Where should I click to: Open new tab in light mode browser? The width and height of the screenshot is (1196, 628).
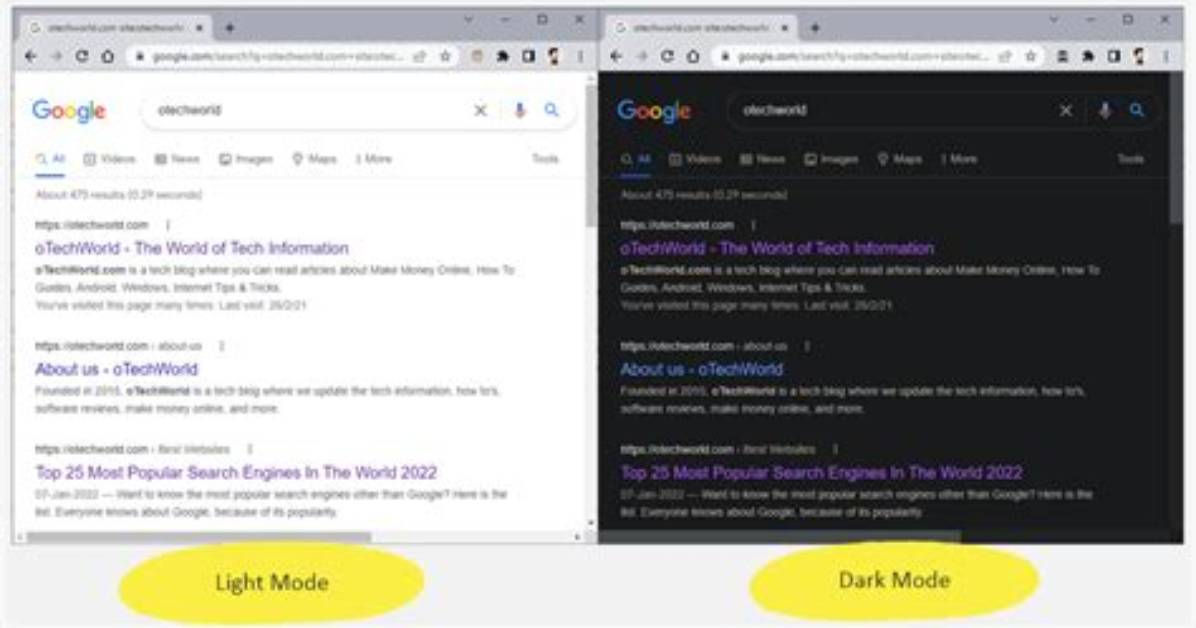(x=230, y=28)
